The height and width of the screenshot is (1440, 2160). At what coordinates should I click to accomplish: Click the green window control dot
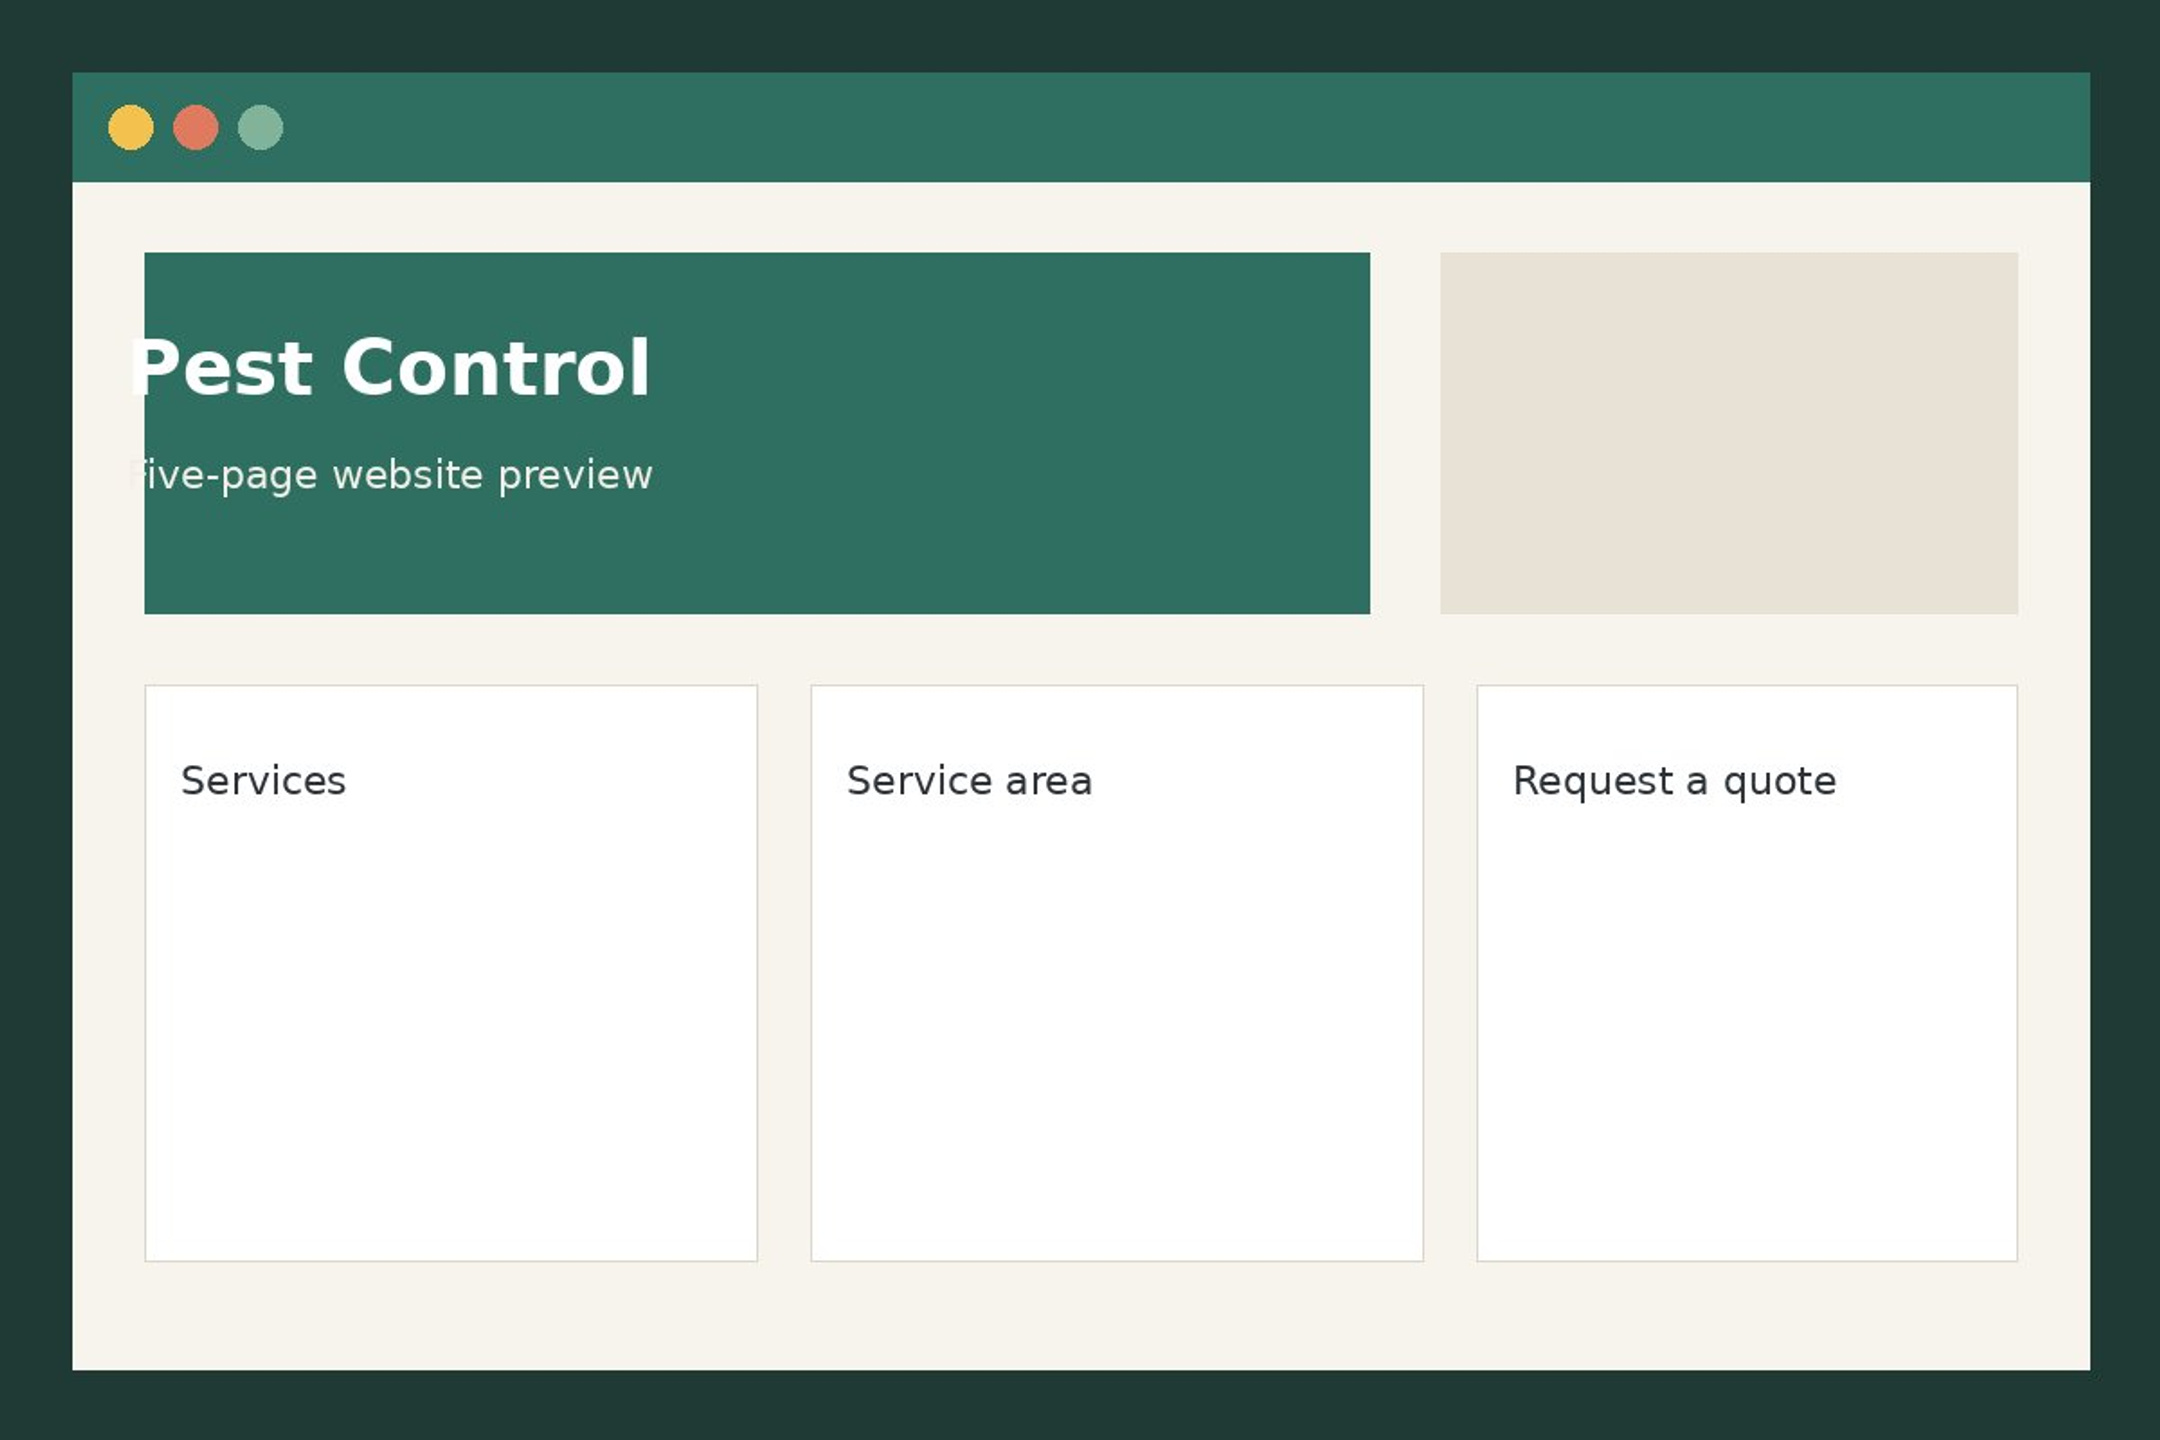(261, 127)
